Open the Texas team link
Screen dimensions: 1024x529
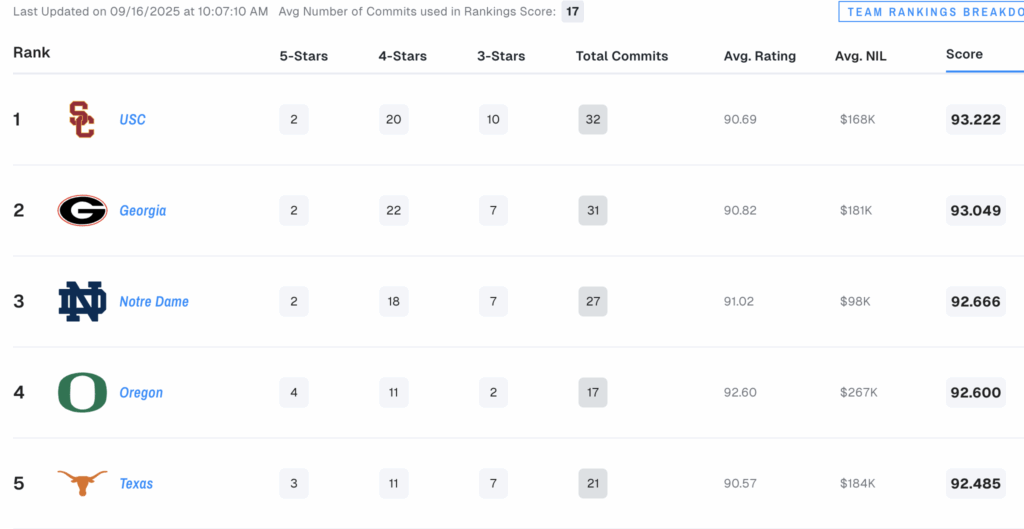136,483
